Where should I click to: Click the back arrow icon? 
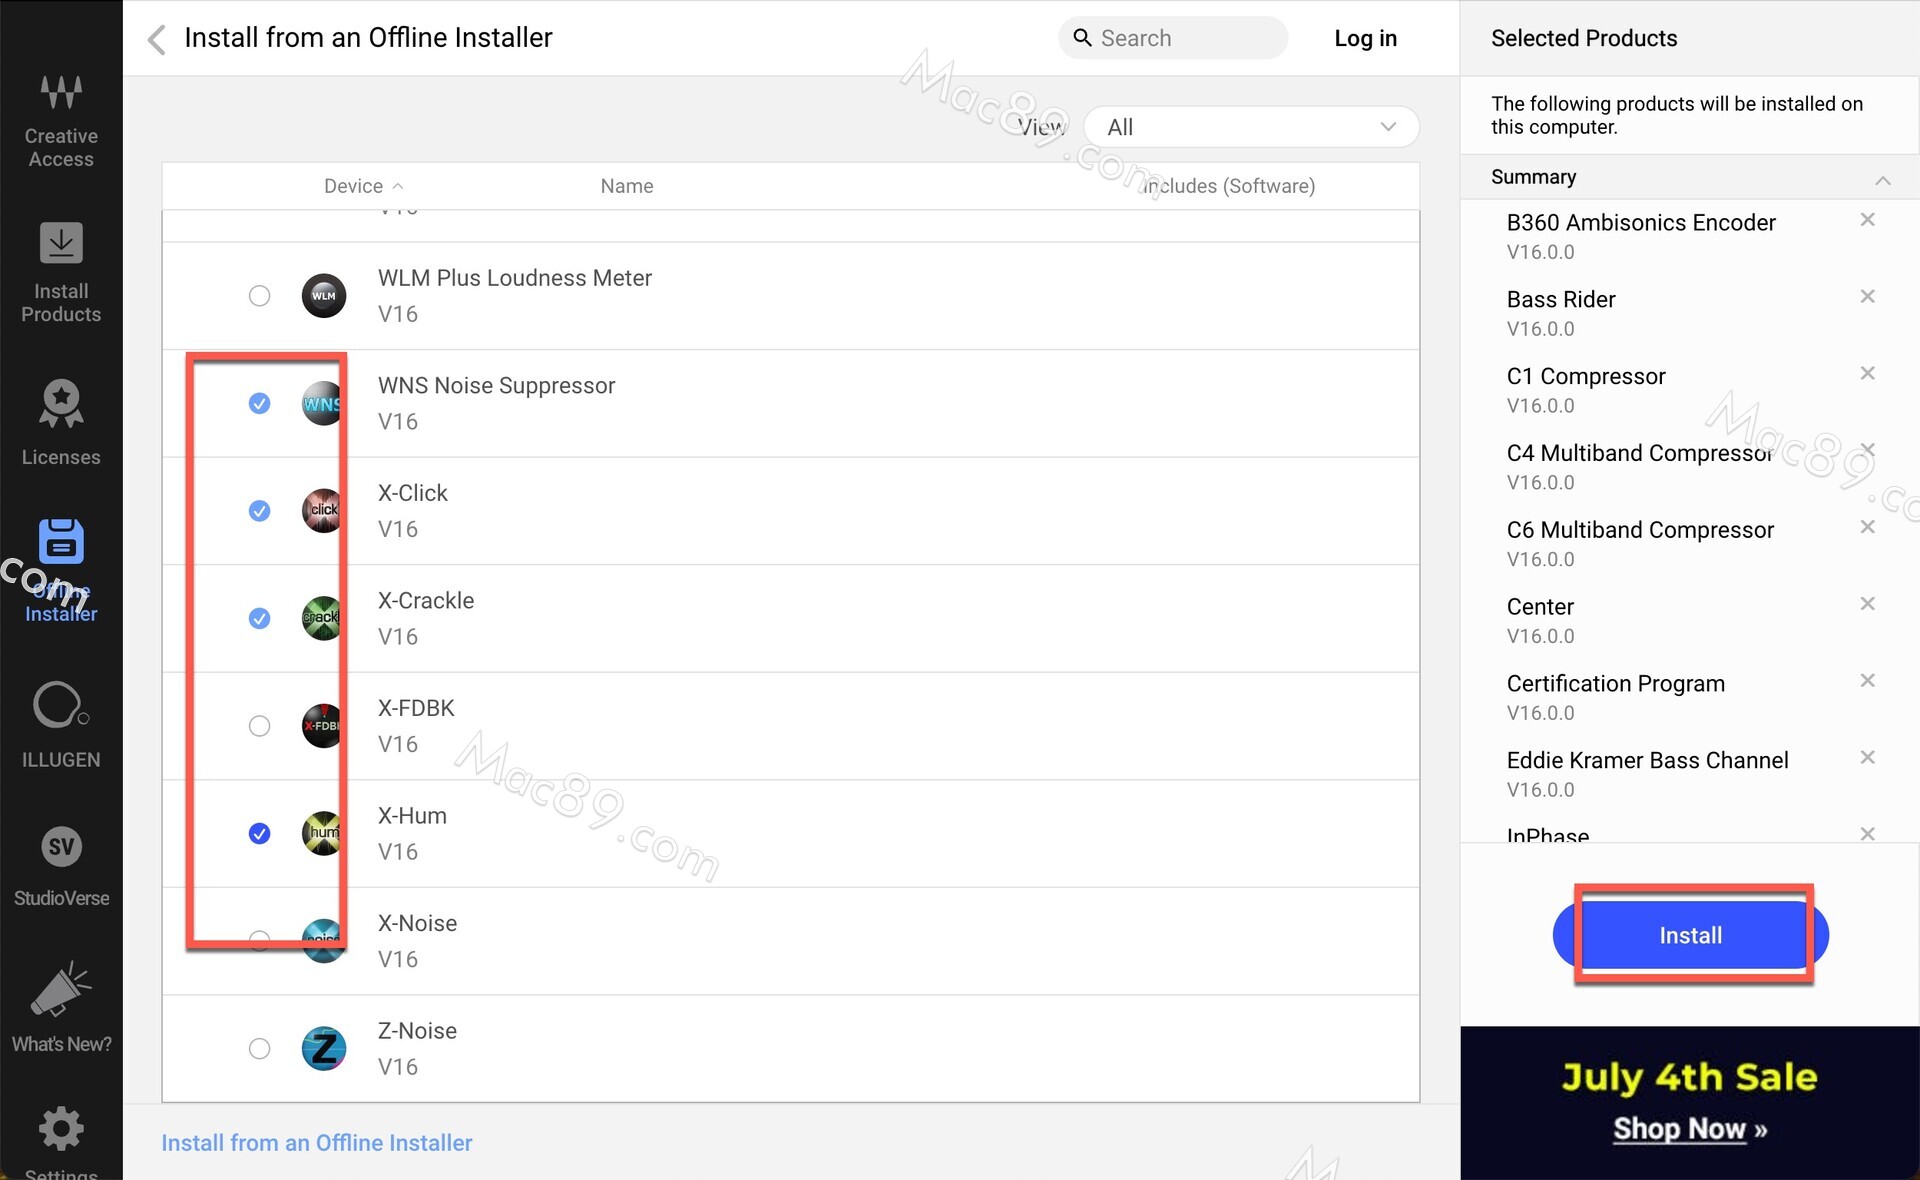pos(156,39)
